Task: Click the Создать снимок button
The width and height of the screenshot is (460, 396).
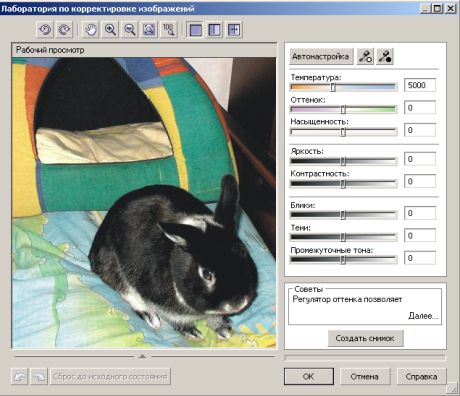Action: tap(365, 338)
